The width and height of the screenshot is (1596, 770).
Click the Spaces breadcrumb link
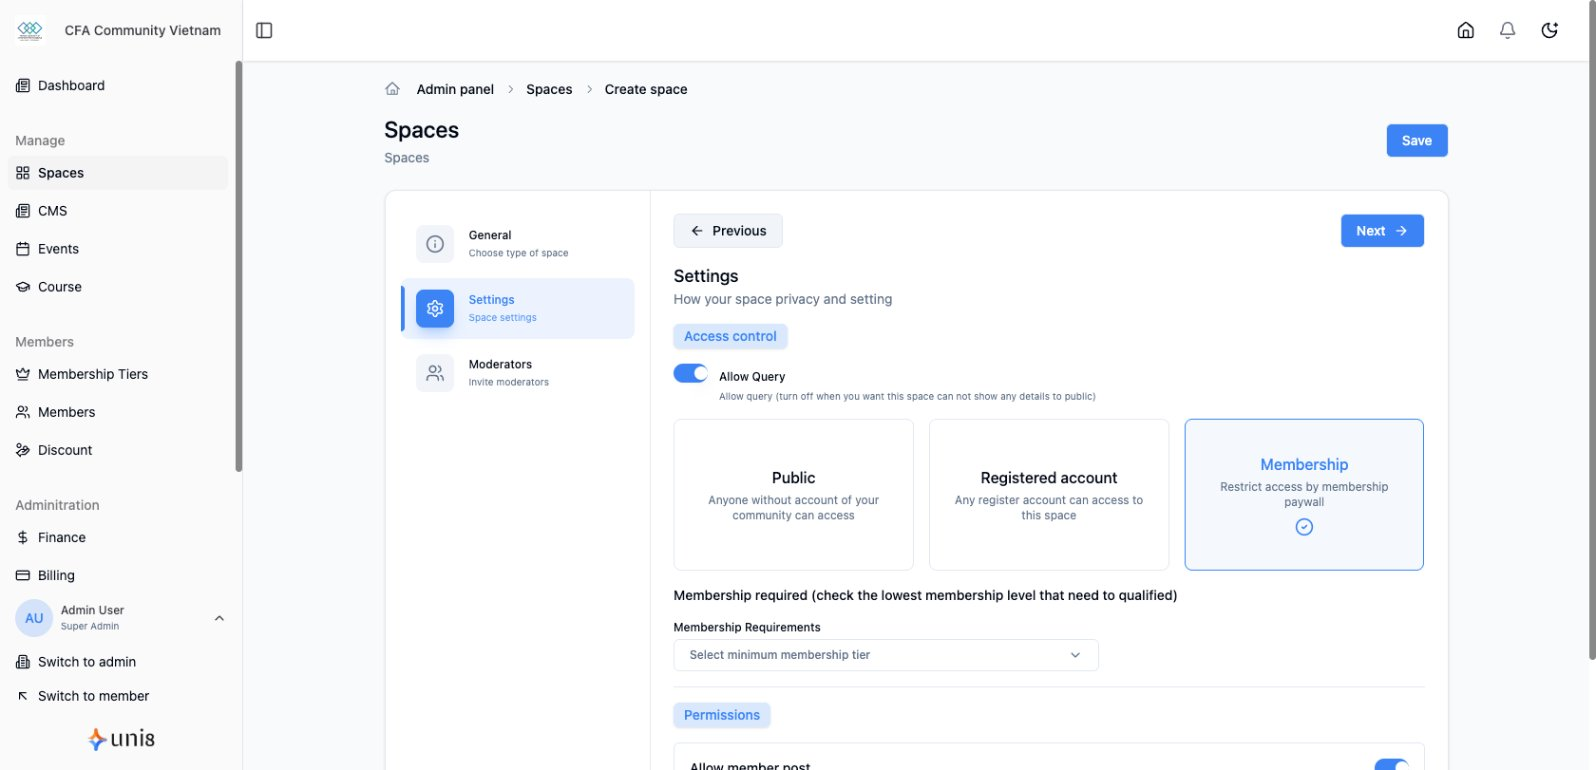[549, 89]
